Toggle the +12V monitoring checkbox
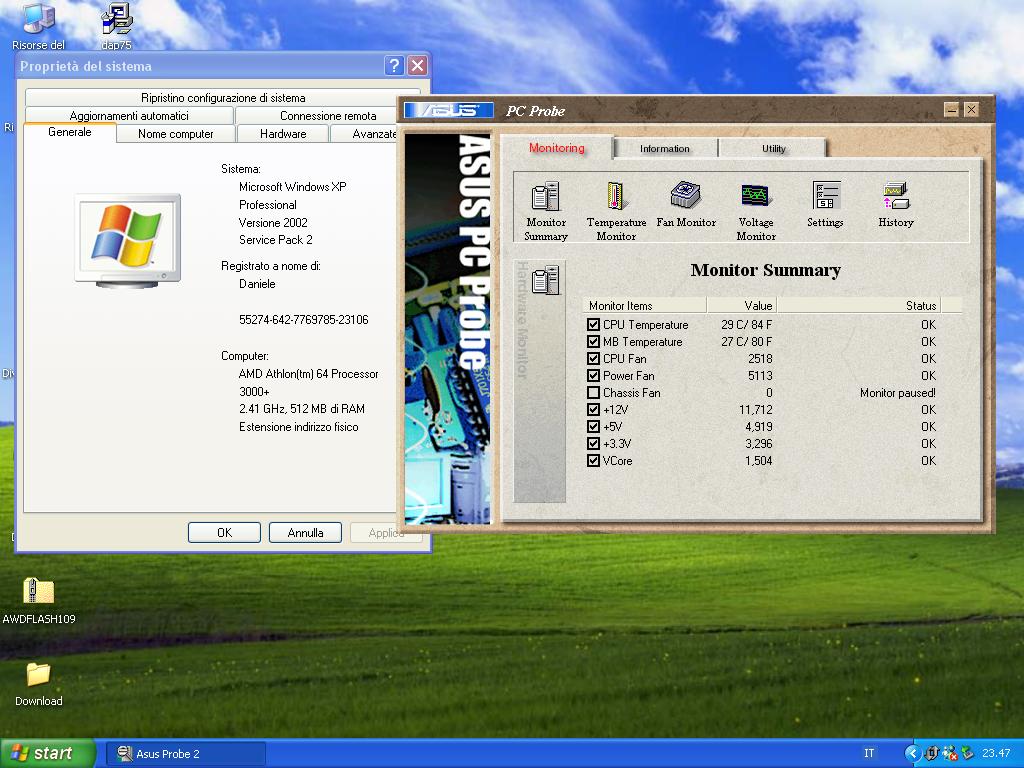This screenshot has width=1024, height=768. [x=593, y=409]
